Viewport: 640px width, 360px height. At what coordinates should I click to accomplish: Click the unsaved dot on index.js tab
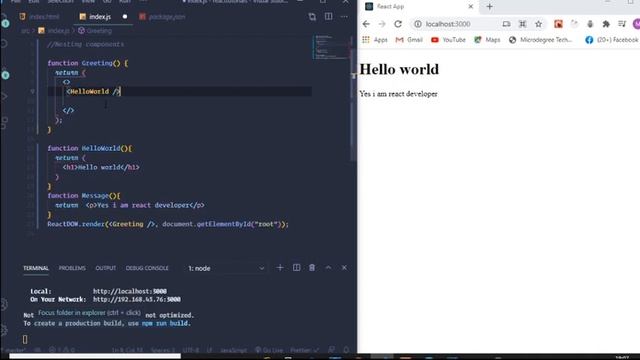[125, 17]
